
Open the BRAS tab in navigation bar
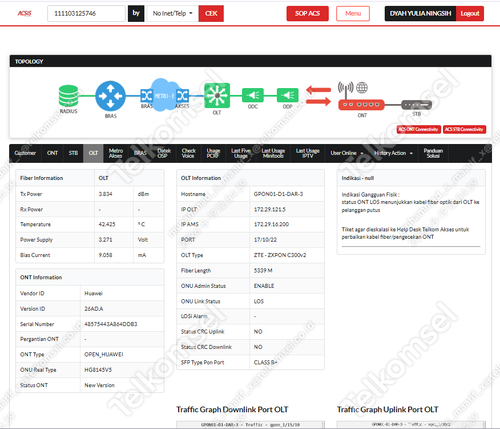140,153
